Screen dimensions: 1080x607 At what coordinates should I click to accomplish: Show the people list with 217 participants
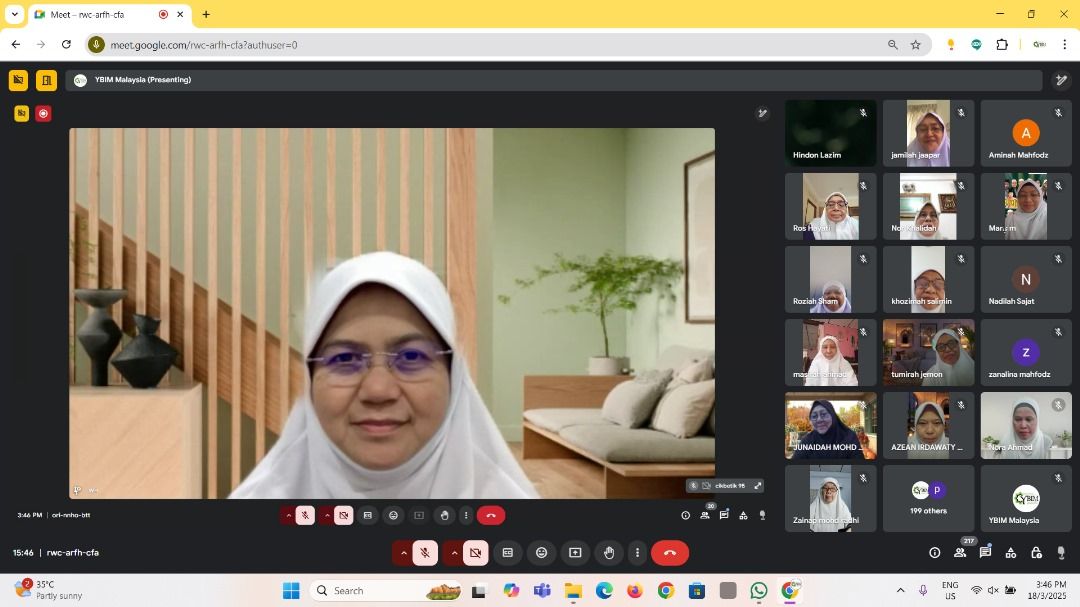[x=960, y=553]
